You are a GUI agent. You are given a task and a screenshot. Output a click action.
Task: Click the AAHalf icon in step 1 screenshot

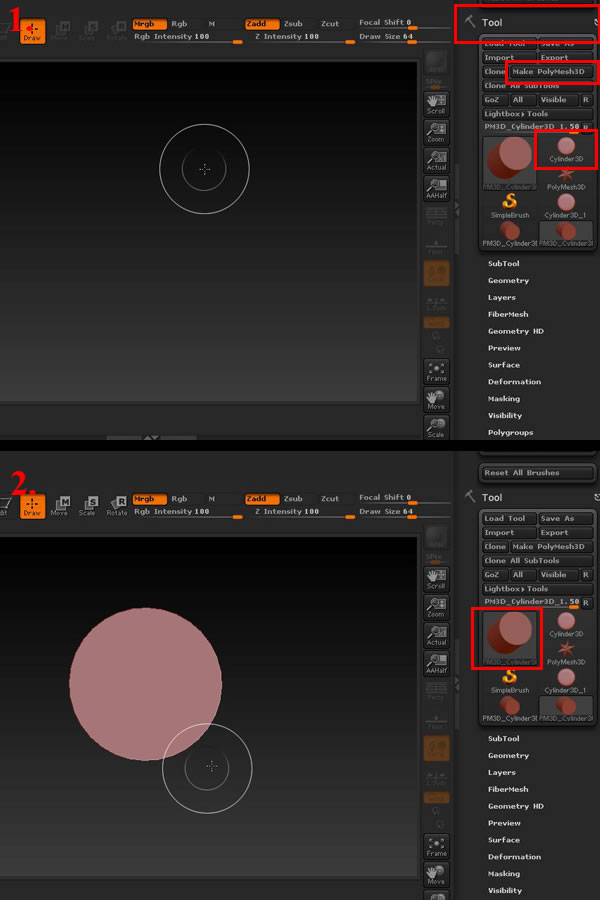pyautogui.click(x=436, y=189)
